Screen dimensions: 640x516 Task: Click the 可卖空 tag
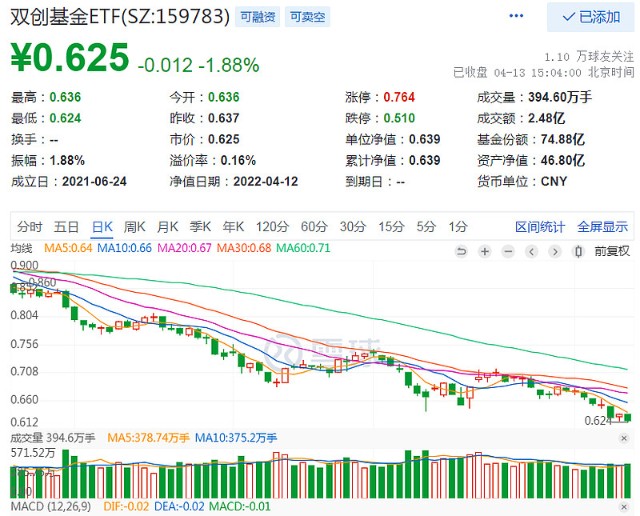coord(307,18)
